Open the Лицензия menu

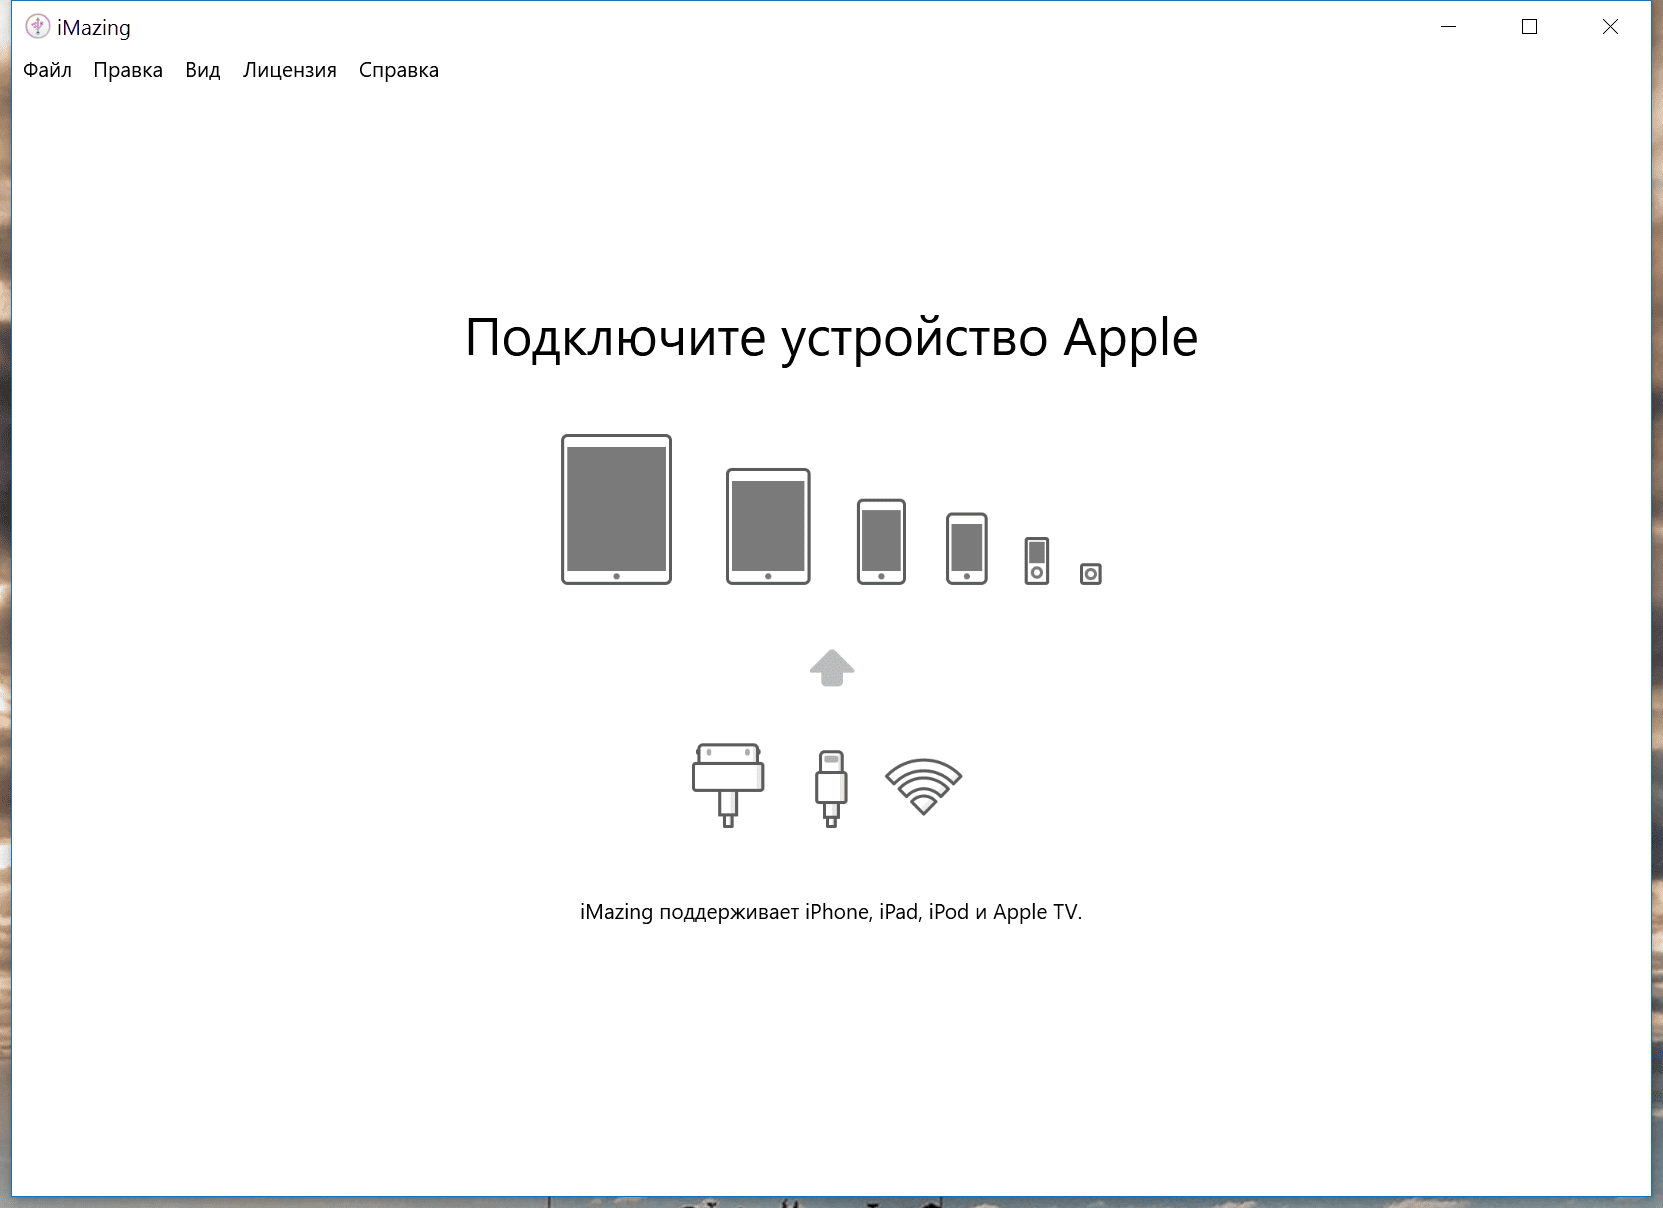pos(290,70)
